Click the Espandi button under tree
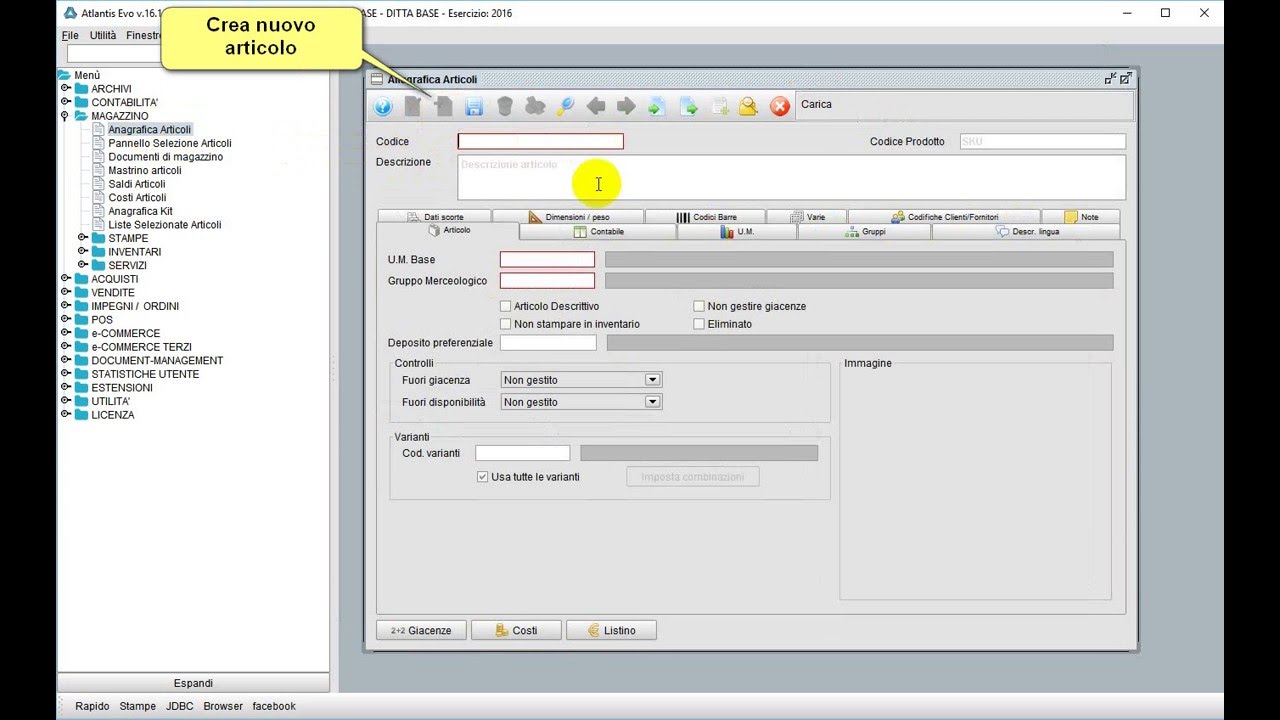Viewport: 1280px width, 720px height. (193, 683)
